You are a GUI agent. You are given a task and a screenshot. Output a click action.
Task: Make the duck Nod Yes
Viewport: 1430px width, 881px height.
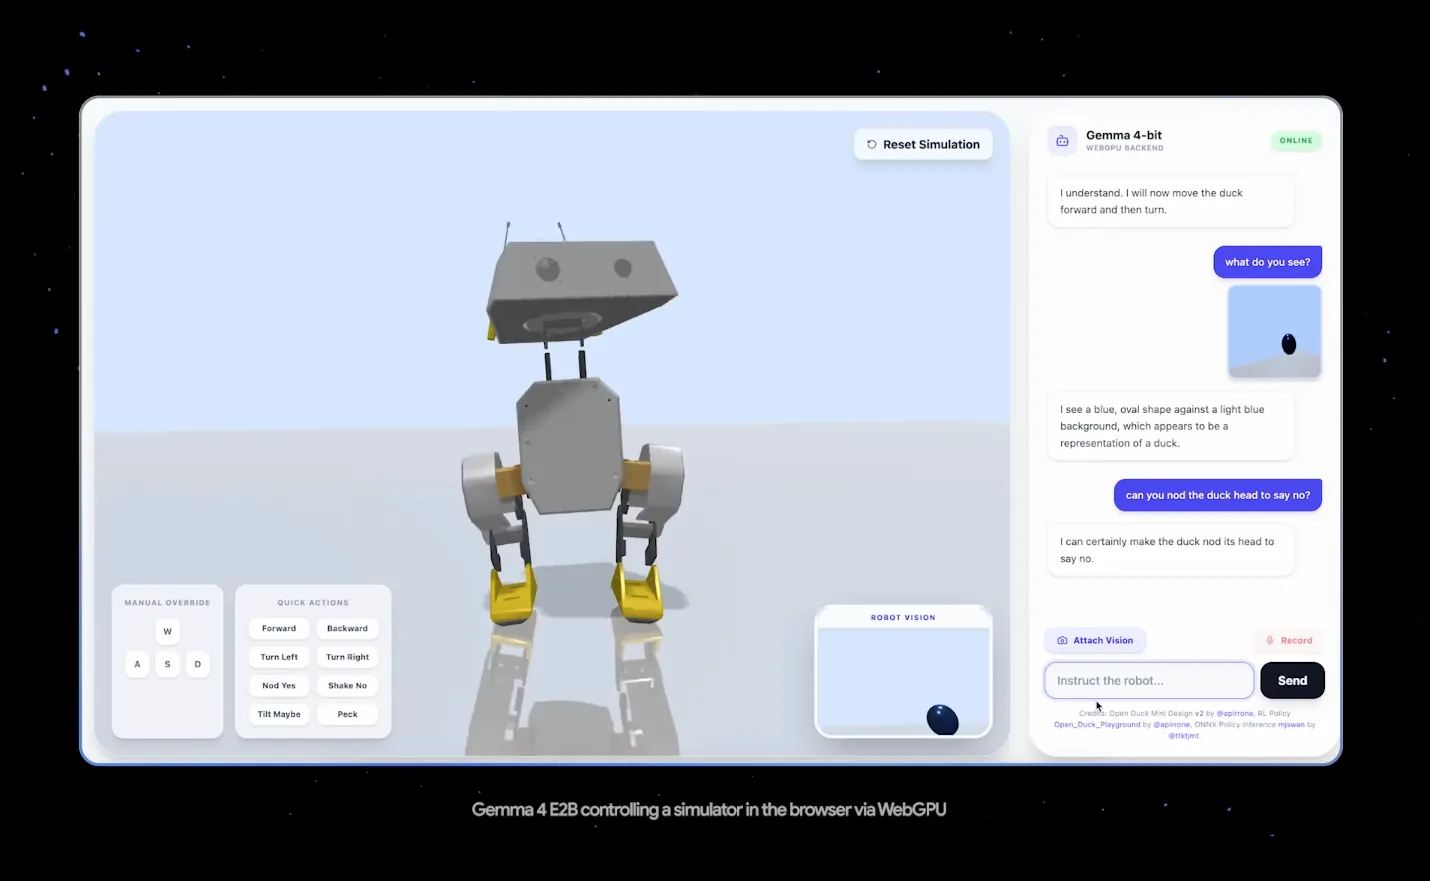click(278, 685)
